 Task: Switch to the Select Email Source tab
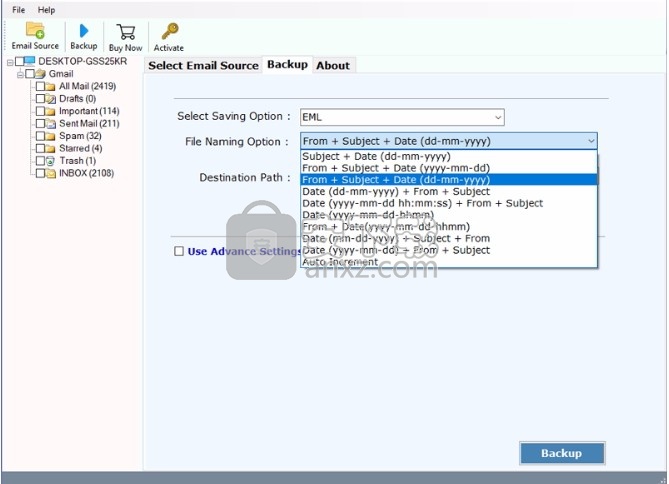(203, 65)
